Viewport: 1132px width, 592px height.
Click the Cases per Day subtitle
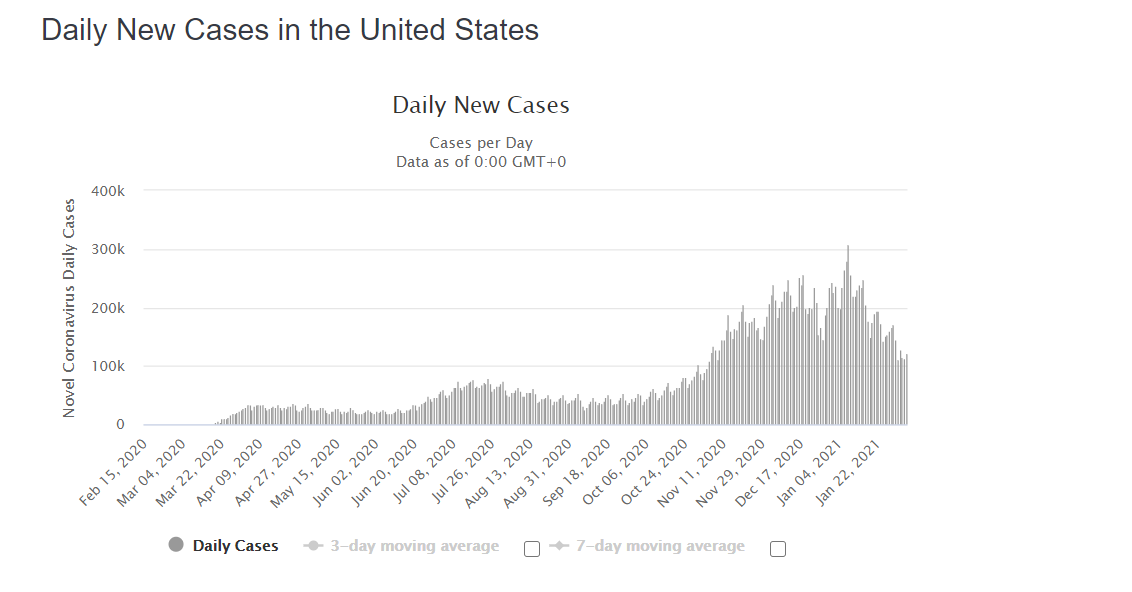tap(481, 143)
